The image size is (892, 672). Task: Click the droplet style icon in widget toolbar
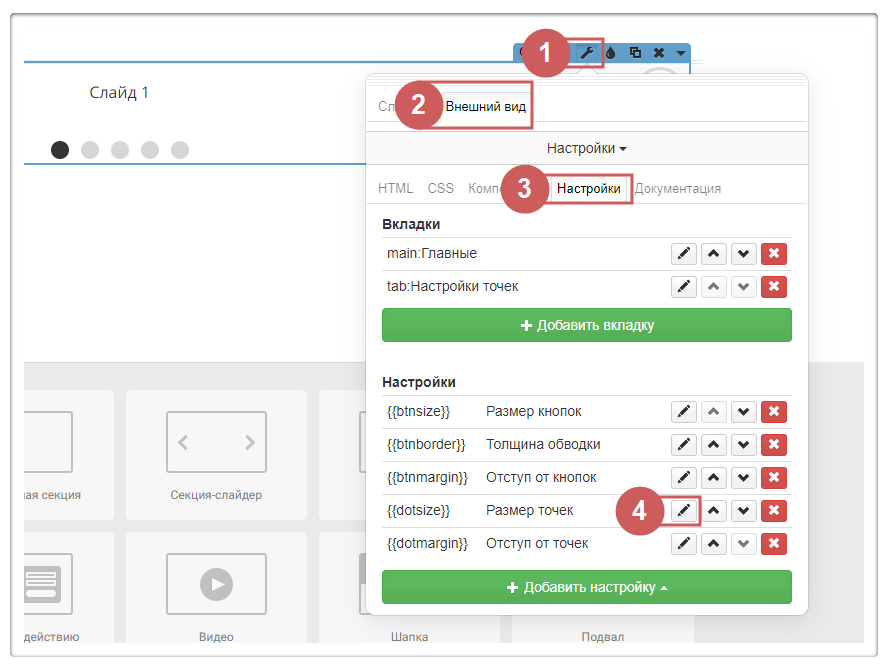click(611, 53)
